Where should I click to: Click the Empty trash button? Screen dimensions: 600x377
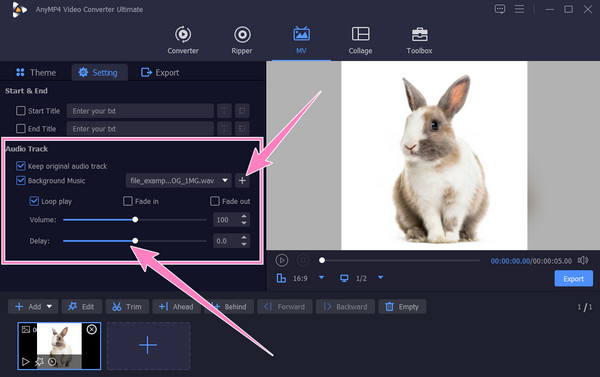[x=402, y=307]
